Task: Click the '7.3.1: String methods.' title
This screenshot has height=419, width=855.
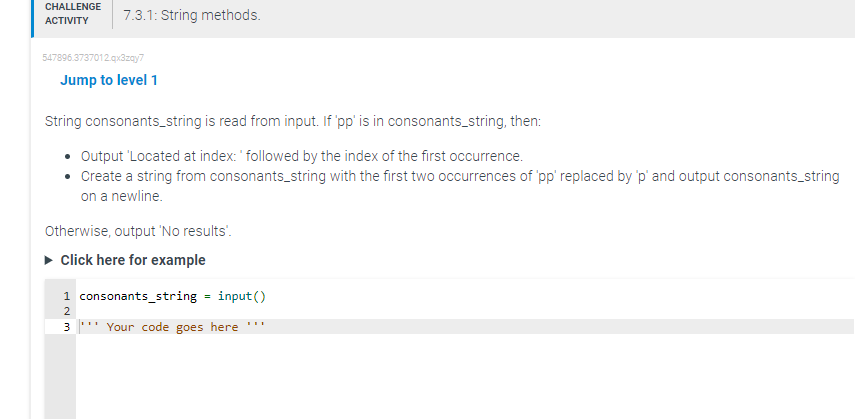Action: coord(192,15)
